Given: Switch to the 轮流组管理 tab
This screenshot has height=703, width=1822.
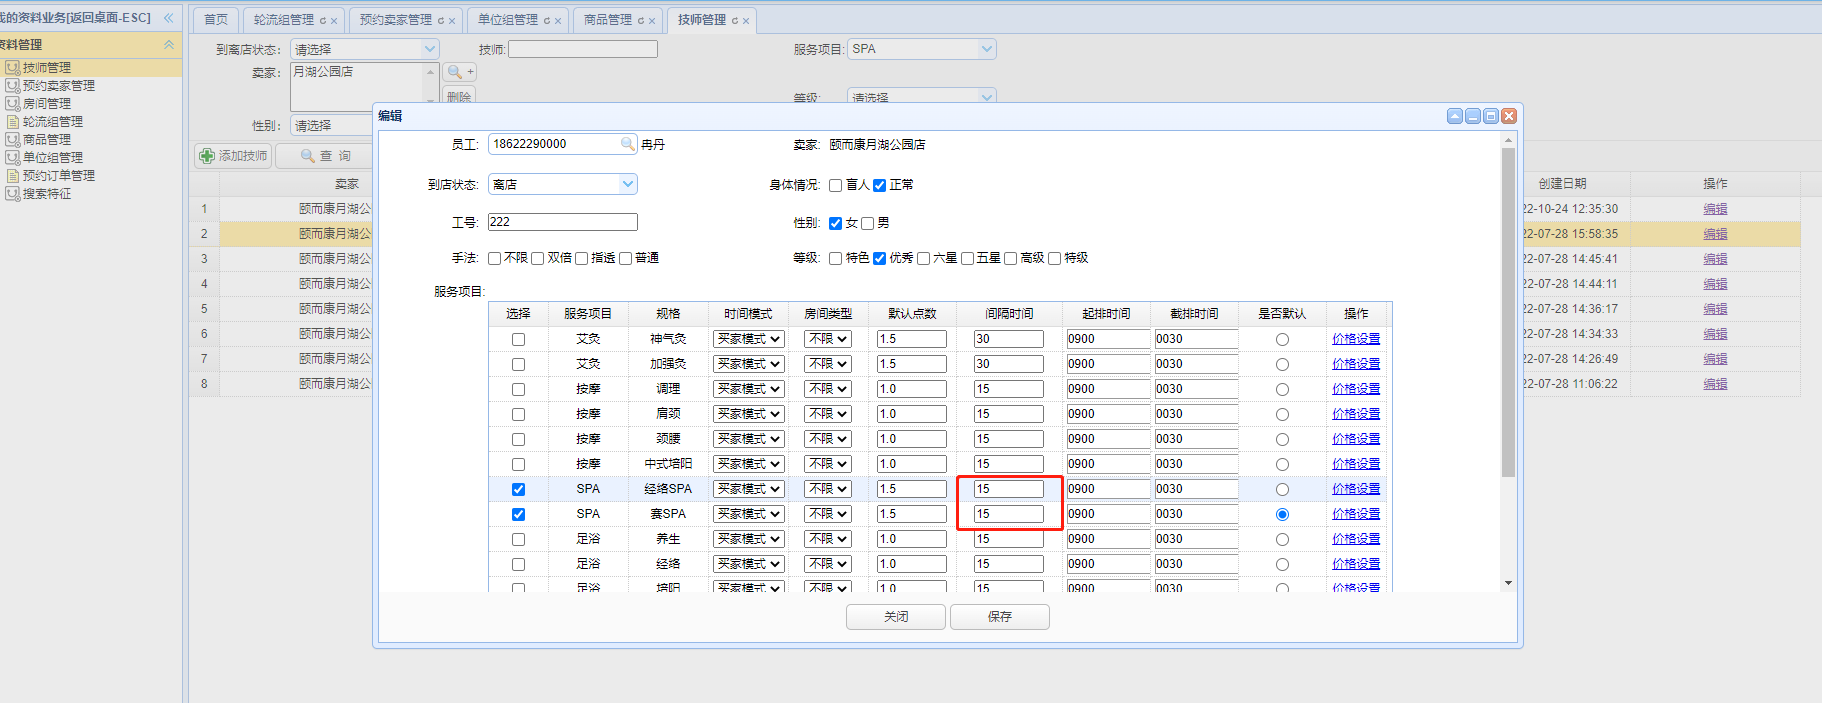Looking at the screenshot, I should (284, 20).
